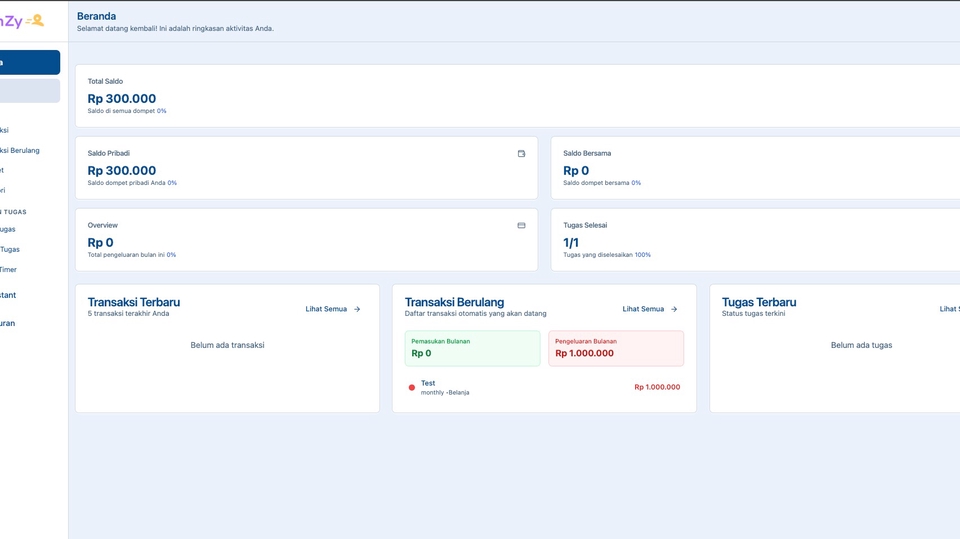960x539 pixels.
Task: Click the arrow icon beside Transaksi Terbaru's Lihat Semua
Action: click(x=357, y=309)
